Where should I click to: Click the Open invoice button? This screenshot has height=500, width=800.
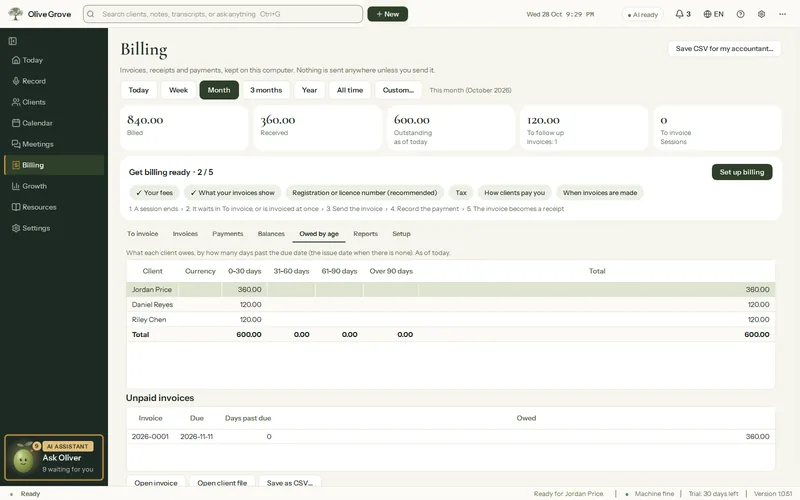[156, 483]
